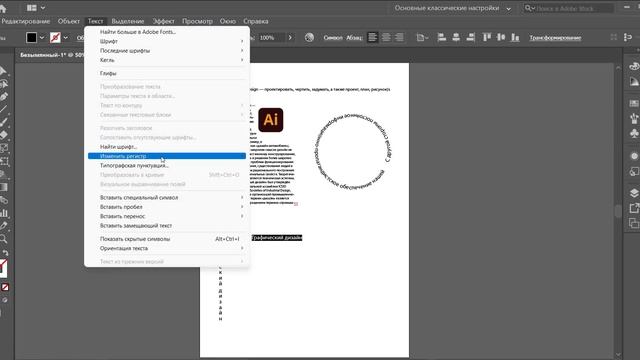Select the Gradient tool
This screenshot has height=360, width=640.
[4, 187]
